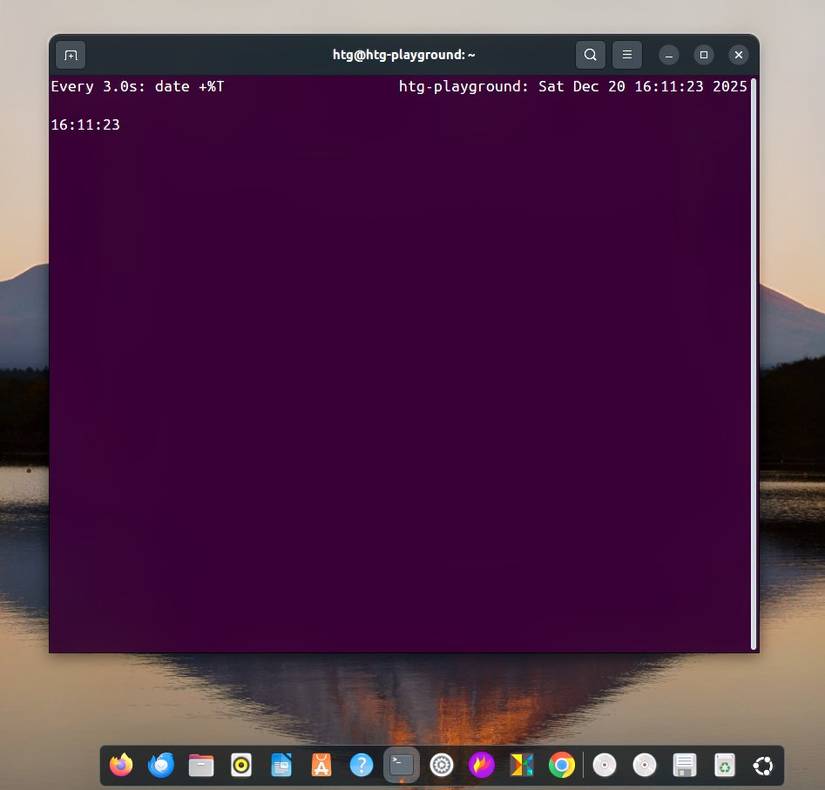Open the Help application

pyautogui.click(x=361, y=765)
